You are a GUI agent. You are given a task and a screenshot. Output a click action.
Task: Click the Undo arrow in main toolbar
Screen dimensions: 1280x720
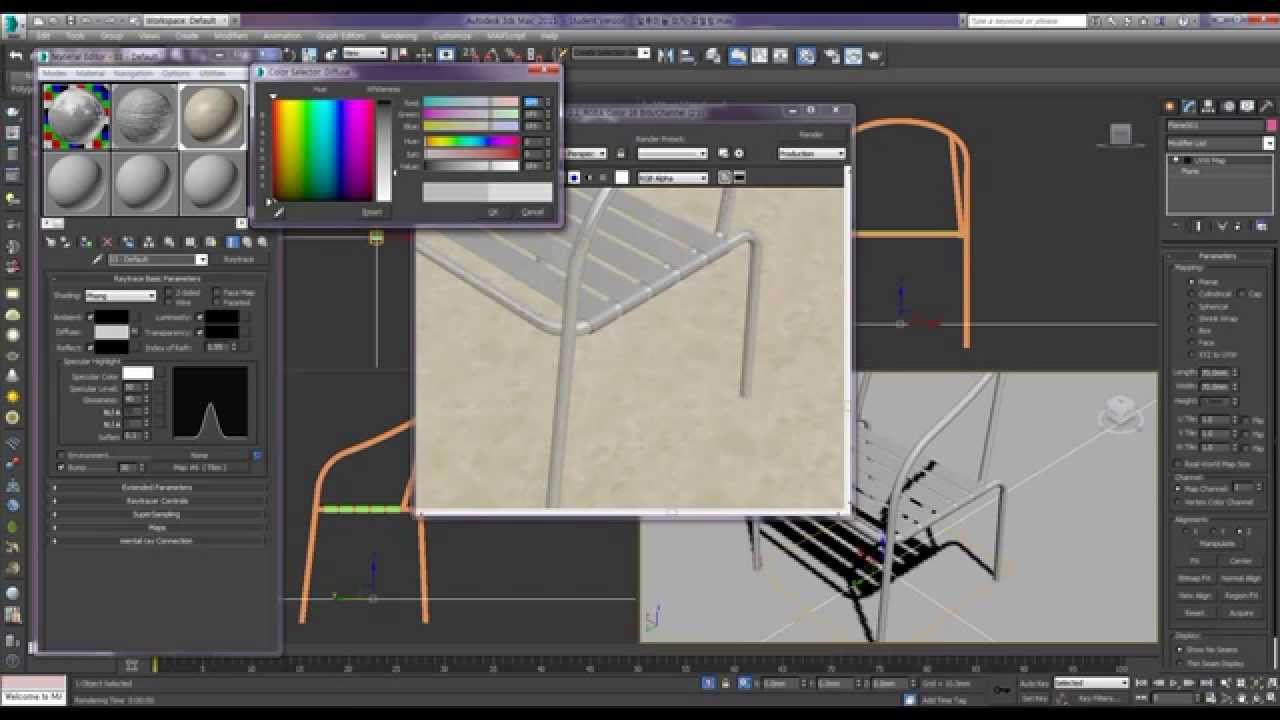(15, 55)
